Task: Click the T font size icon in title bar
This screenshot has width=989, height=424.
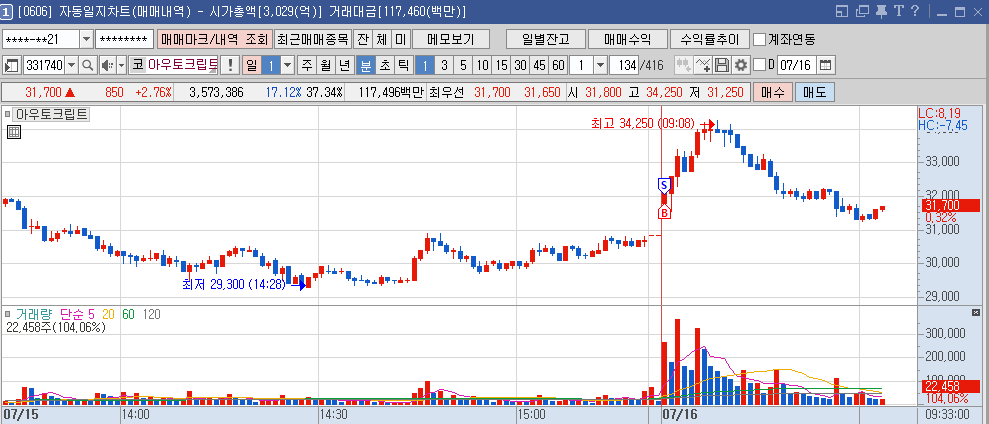Action: 899,11
